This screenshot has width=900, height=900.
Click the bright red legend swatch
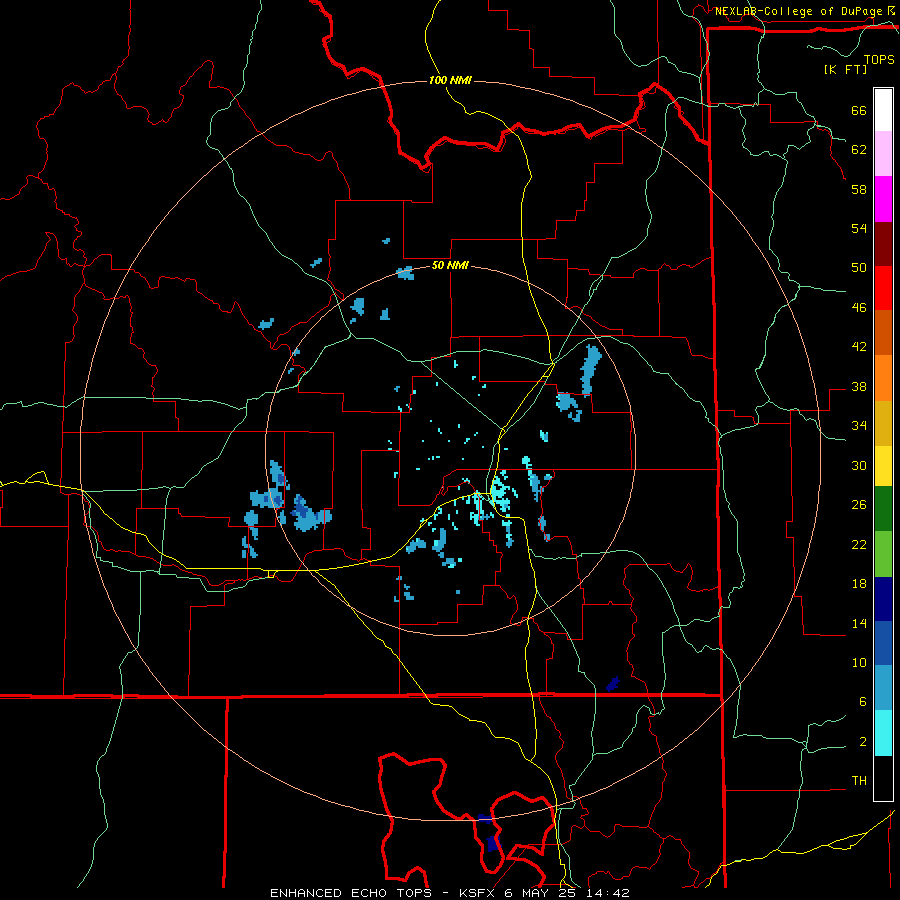[x=883, y=288]
